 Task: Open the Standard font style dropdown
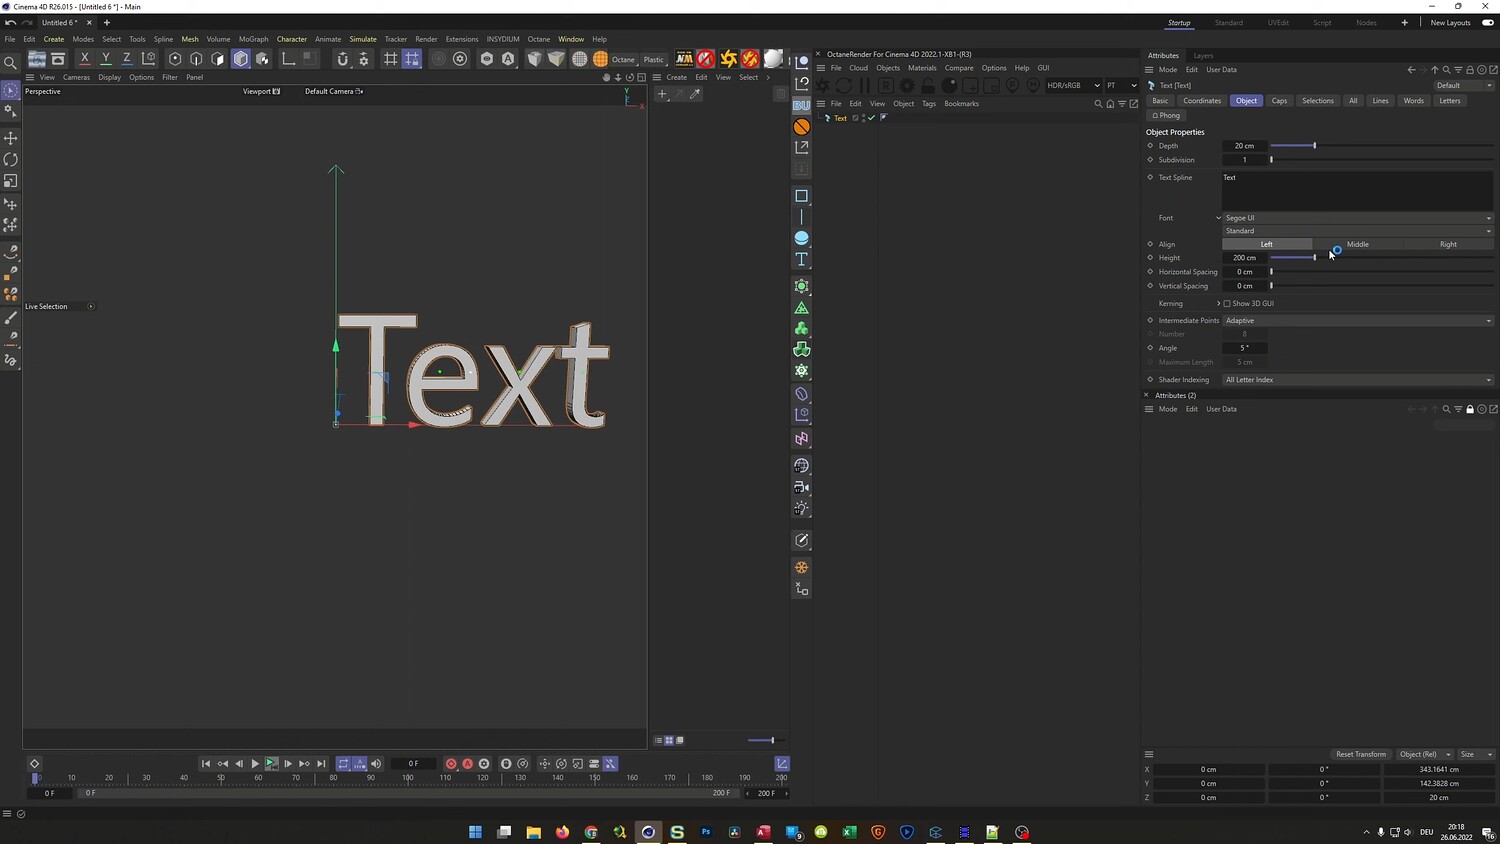[1358, 231]
